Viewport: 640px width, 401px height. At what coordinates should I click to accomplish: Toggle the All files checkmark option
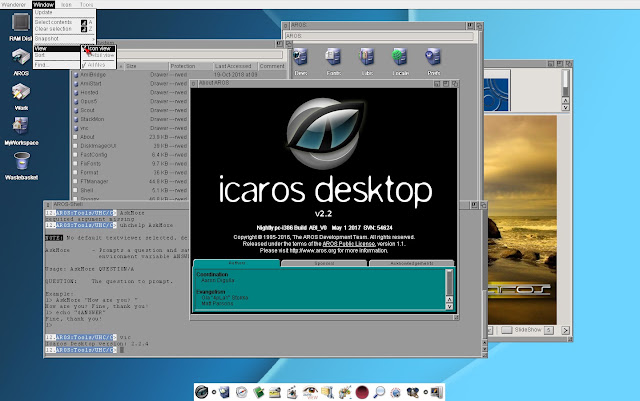98,65
